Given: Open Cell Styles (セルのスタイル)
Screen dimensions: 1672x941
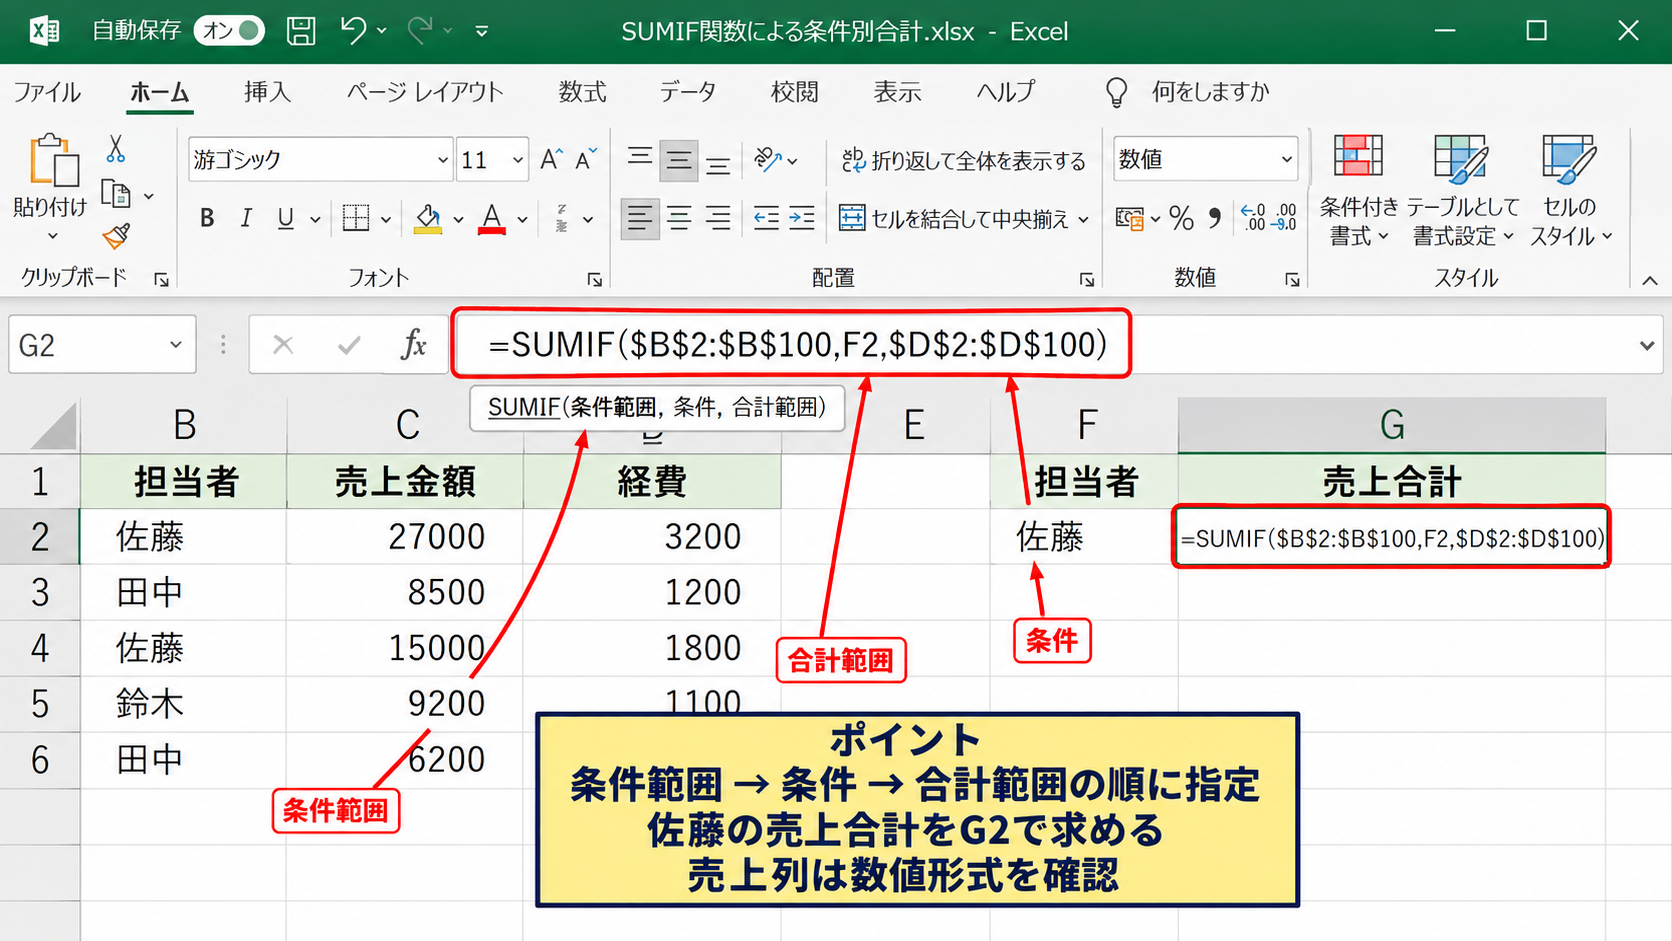Looking at the screenshot, I should (1570, 190).
